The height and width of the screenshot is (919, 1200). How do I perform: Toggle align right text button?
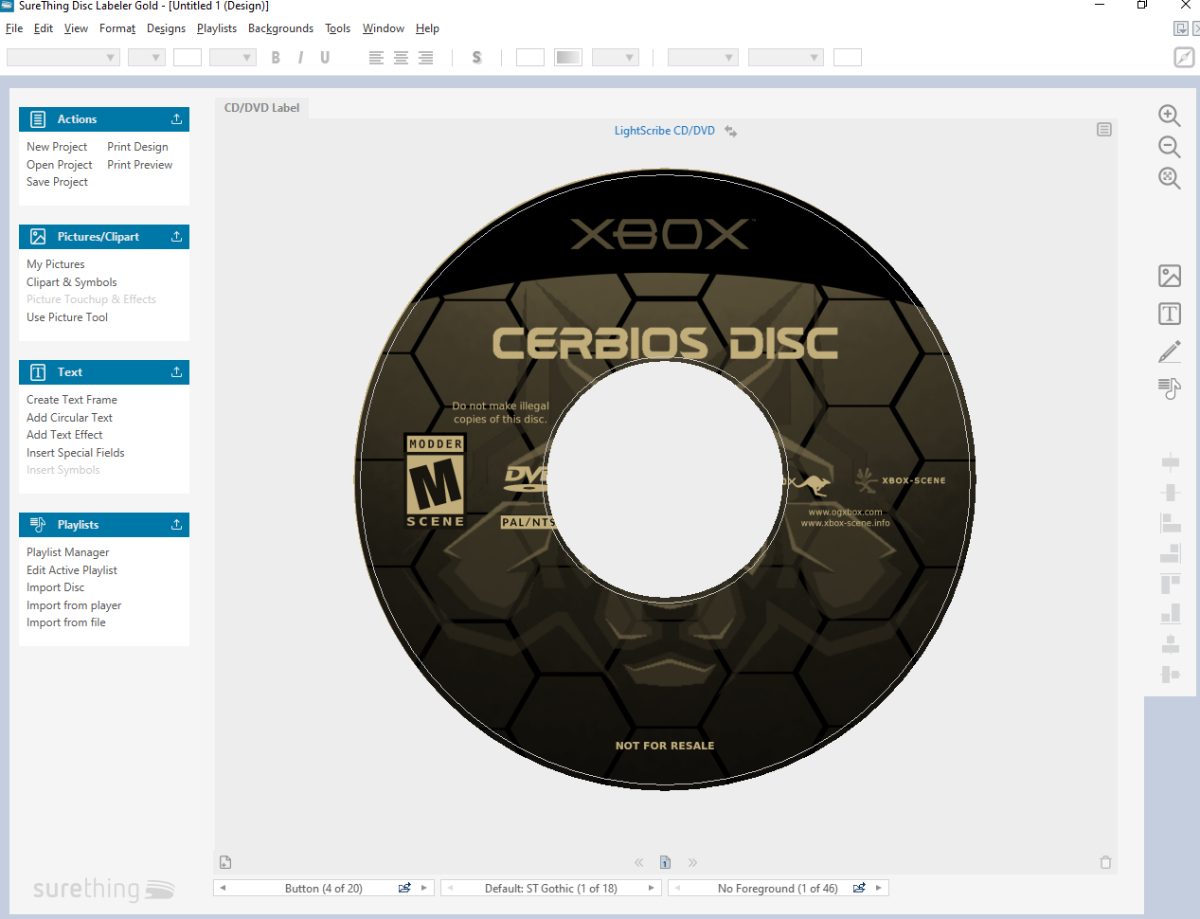[x=426, y=58]
